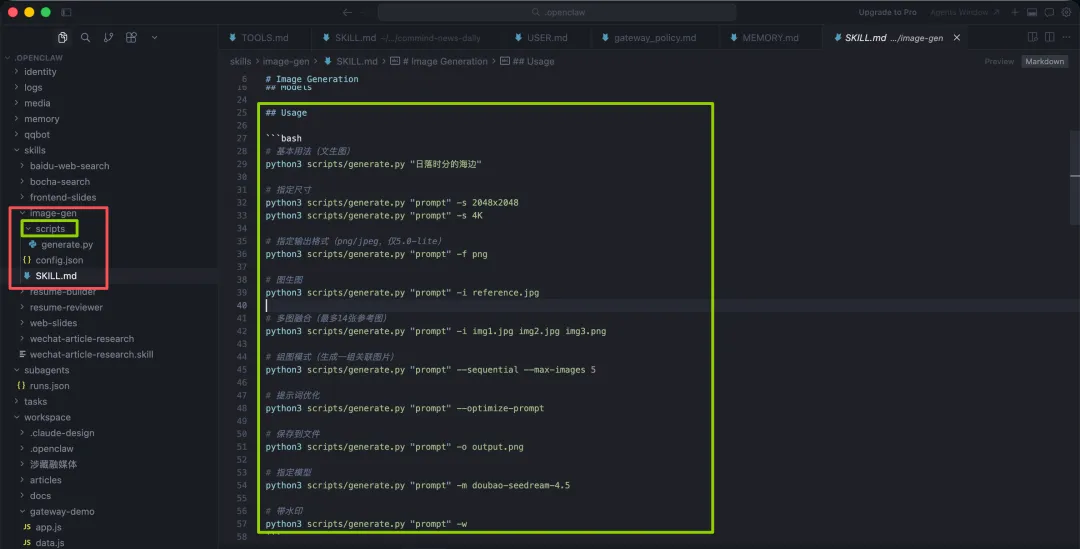Expand the media folder
1080x549 pixels.
tap(37, 103)
